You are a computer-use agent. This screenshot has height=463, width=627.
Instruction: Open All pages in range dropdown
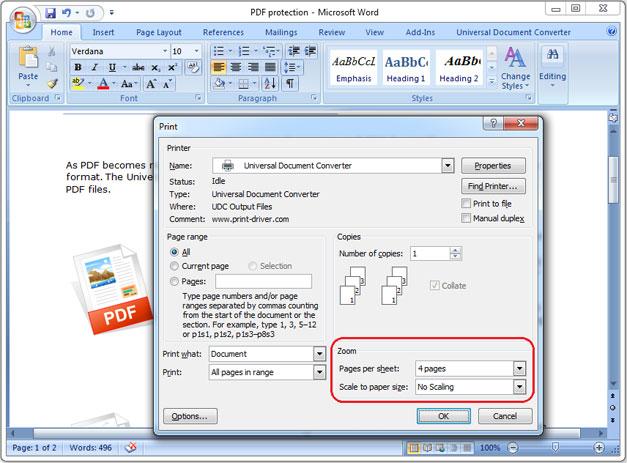319,372
